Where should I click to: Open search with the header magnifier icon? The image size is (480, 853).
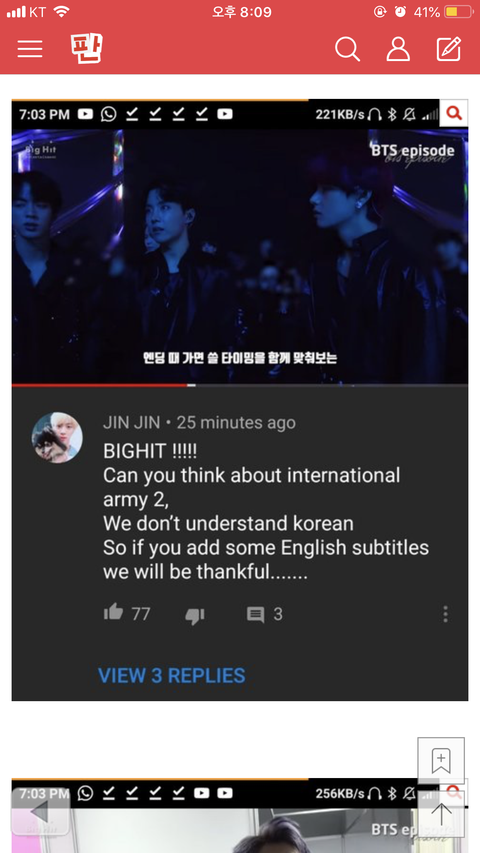click(347, 49)
